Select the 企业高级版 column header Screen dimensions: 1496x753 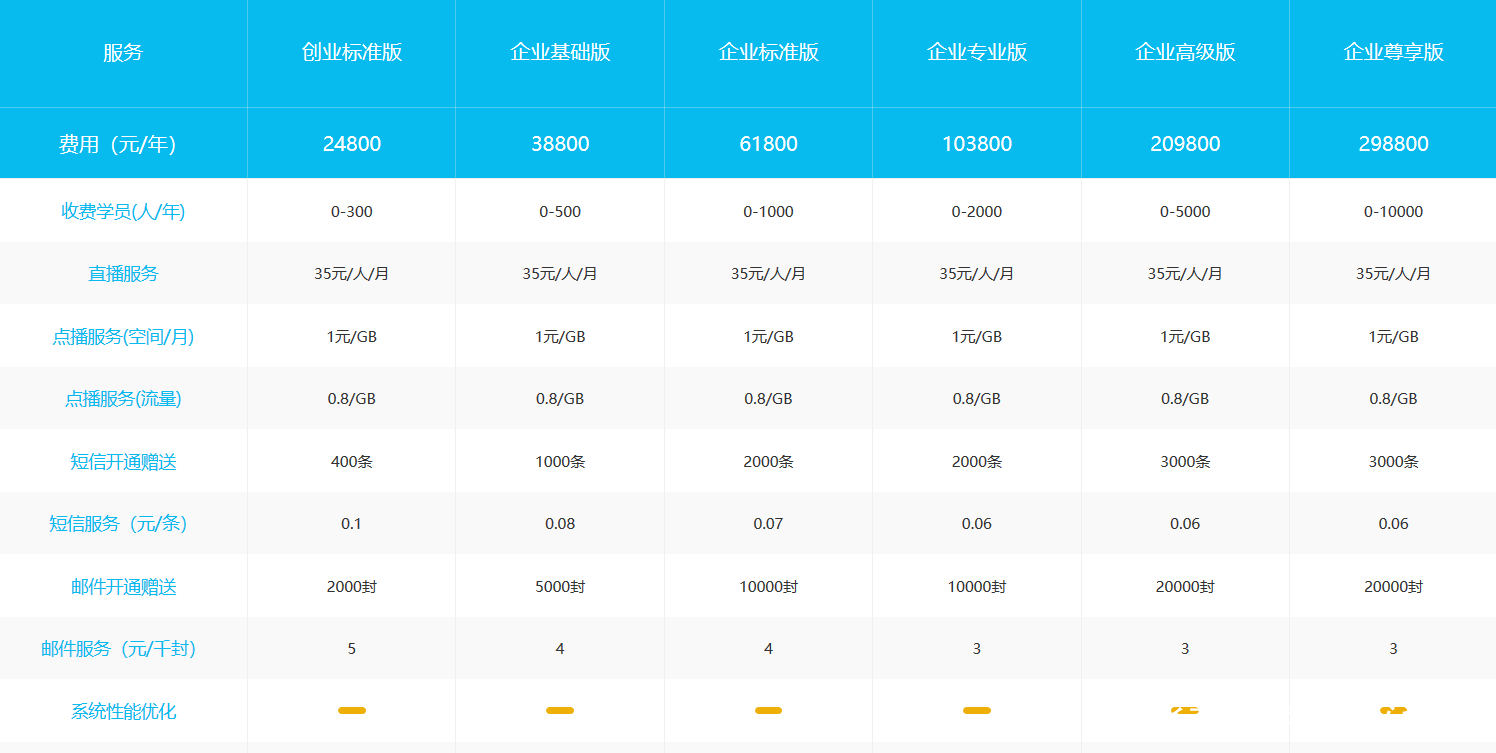click(1185, 53)
